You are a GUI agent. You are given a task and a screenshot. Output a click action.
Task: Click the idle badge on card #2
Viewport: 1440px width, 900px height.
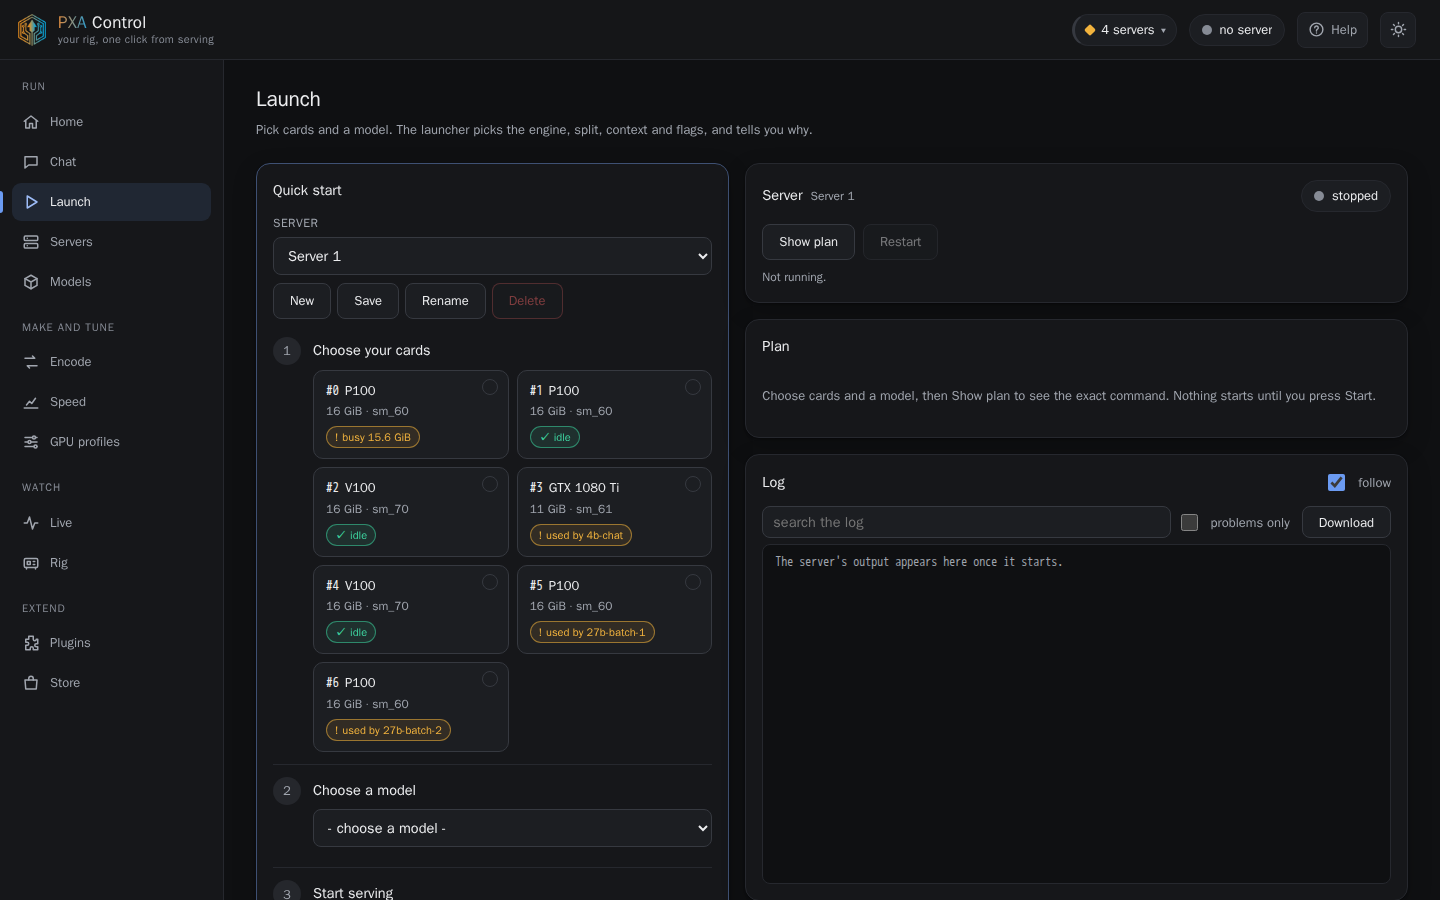click(x=351, y=535)
